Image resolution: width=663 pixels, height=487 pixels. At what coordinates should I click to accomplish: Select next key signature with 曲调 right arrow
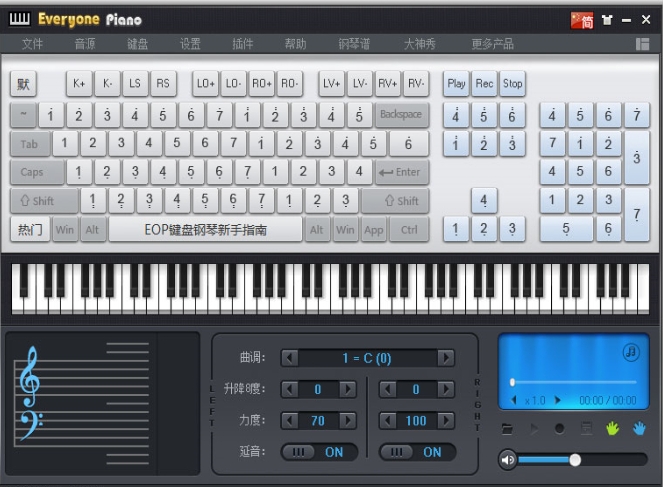pyautogui.click(x=446, y=358)
